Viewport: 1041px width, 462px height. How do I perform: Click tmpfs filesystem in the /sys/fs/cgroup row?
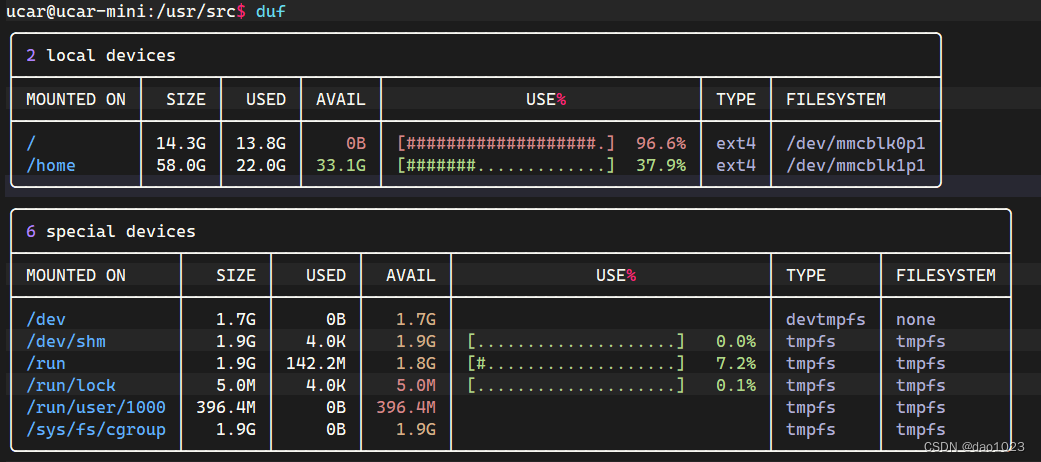921,429
